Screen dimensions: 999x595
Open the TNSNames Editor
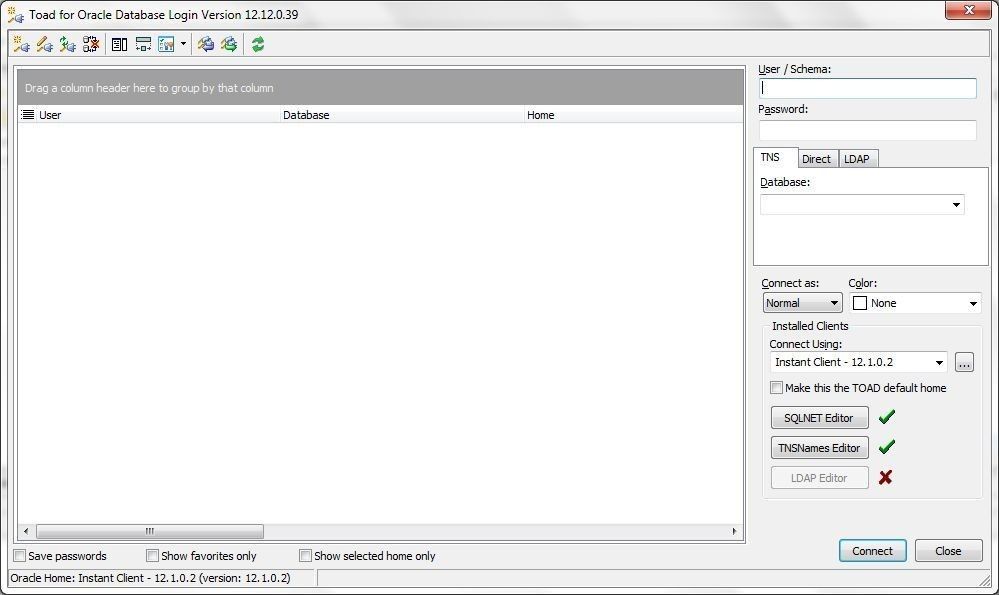coord(819,448)
